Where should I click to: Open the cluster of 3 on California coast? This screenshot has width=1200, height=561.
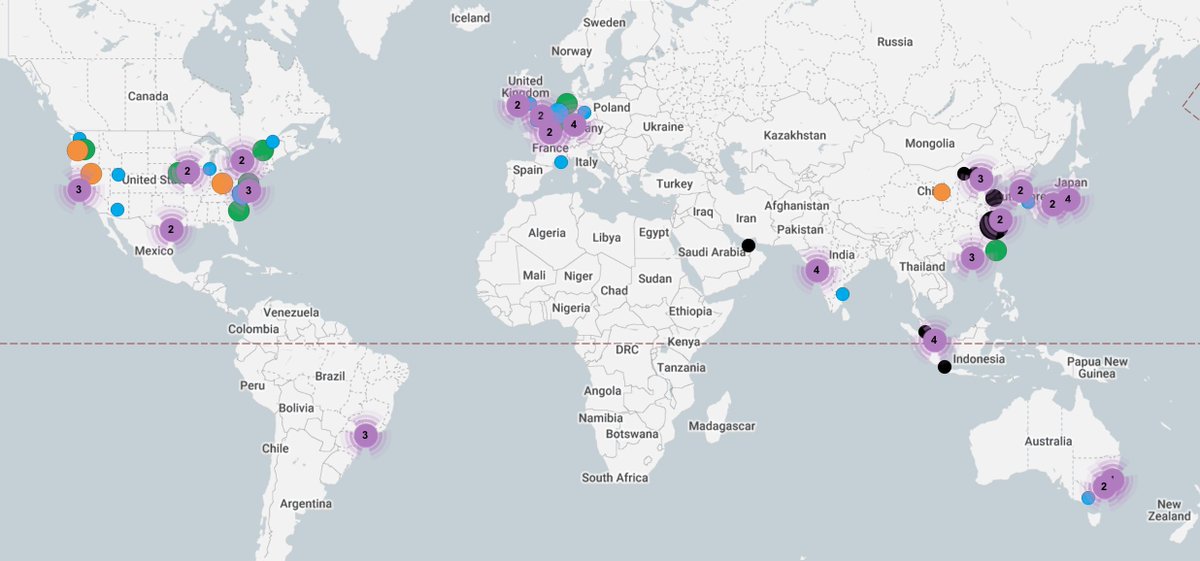[78, 190]
